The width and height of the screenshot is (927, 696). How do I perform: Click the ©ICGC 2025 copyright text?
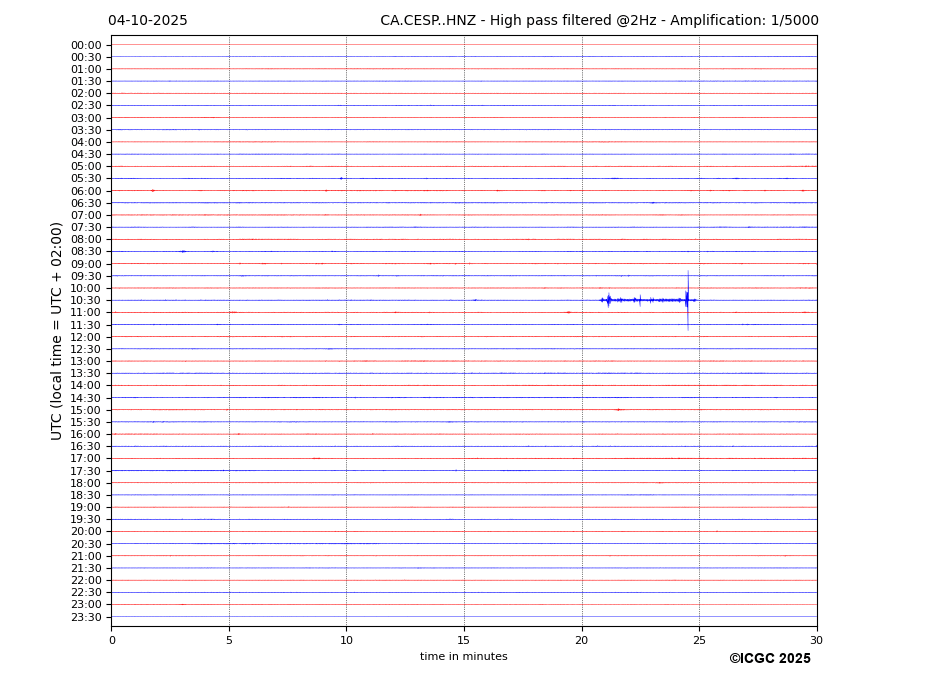pyautogui.click(x=769, y=659)
